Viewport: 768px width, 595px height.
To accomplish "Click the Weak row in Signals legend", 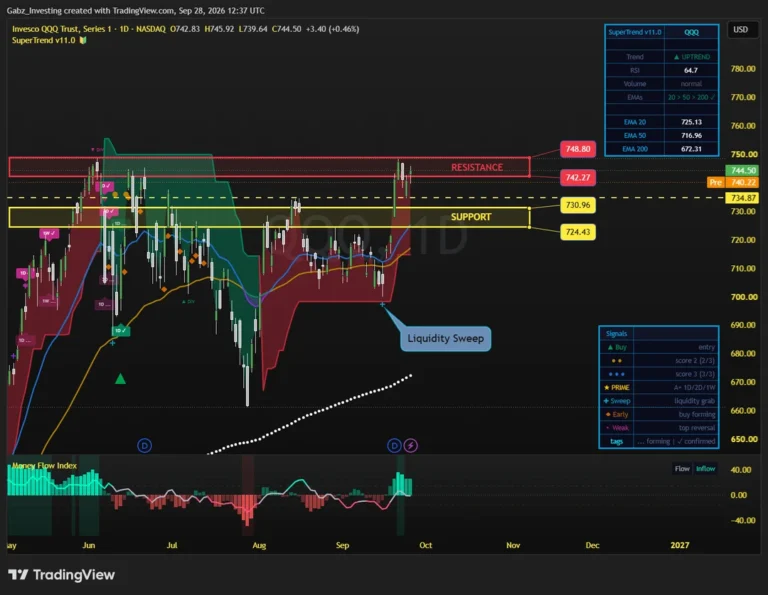I will coord(659,428).
